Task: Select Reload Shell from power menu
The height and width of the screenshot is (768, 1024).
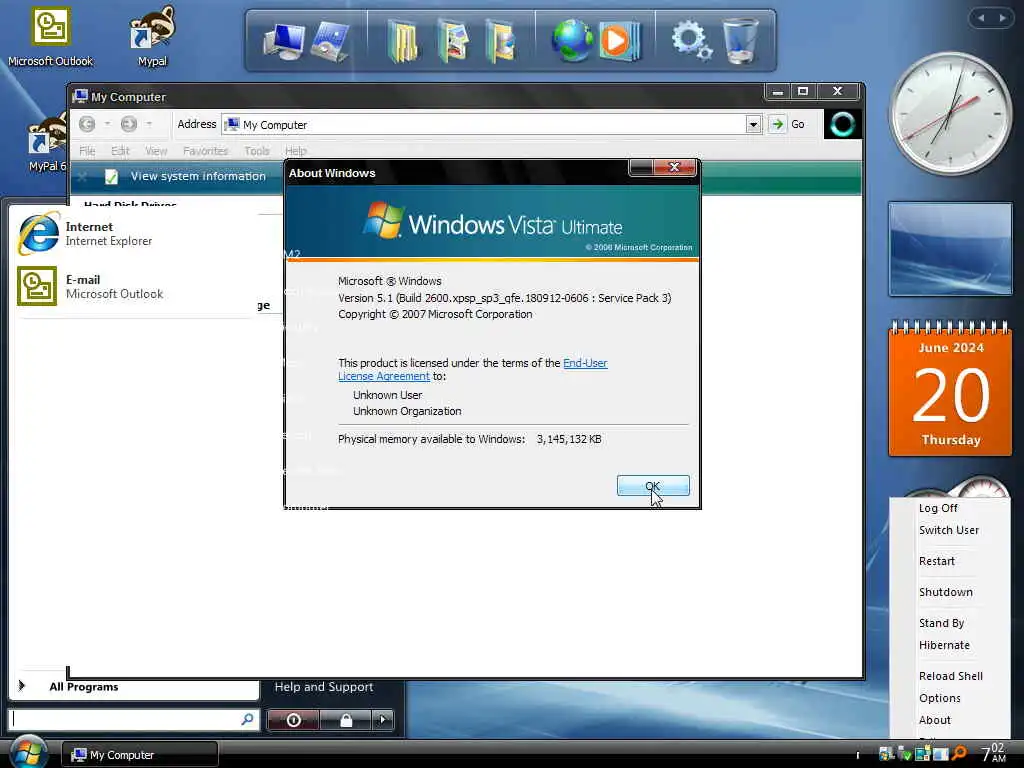Action: point(950,676)
